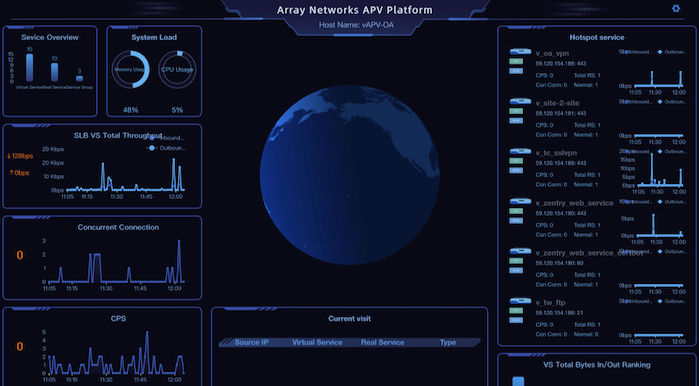Select the Source IP column header
699x386 pixels.
coord(251,342)
